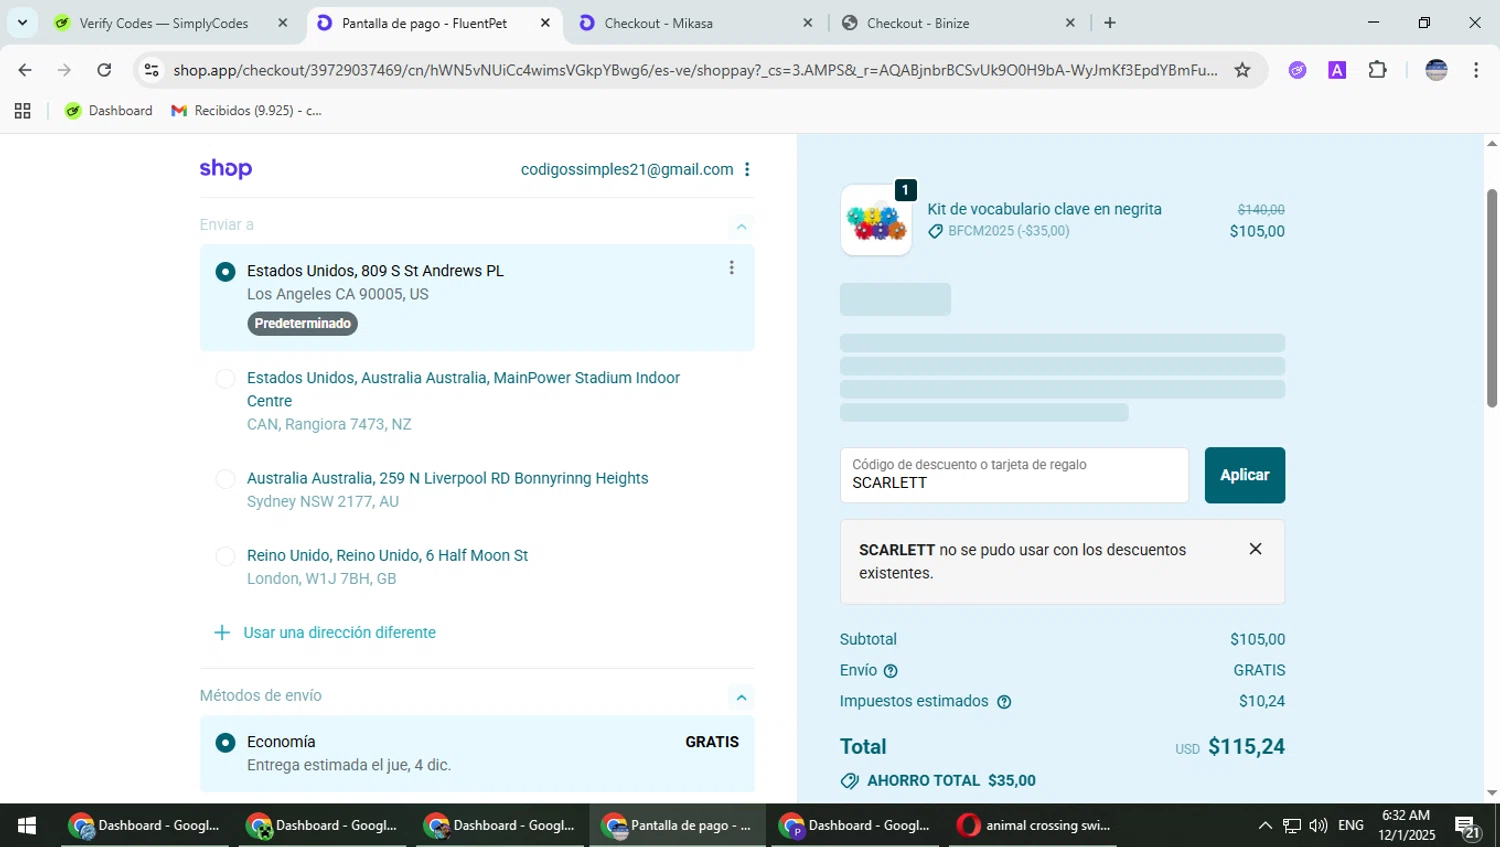Open Chrome tab search dropdown arrow
The height and width of the screenshot is (847, 1500).
[x=22, y=22]
